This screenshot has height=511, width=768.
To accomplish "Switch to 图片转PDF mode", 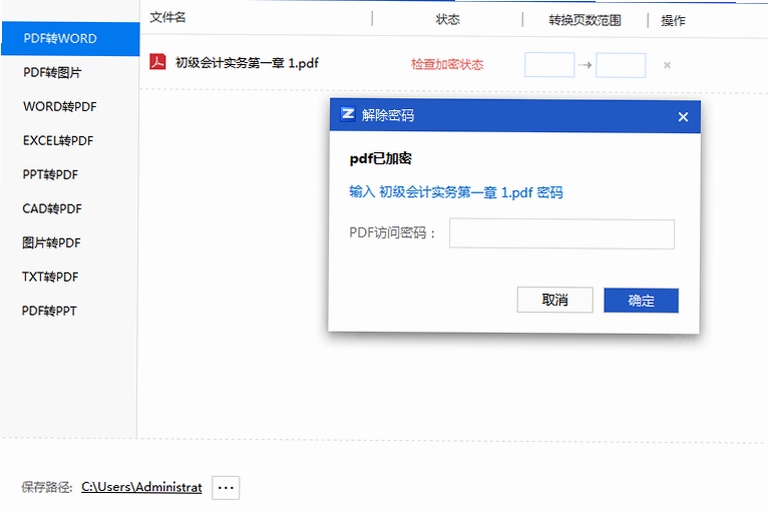I will 51,243.
